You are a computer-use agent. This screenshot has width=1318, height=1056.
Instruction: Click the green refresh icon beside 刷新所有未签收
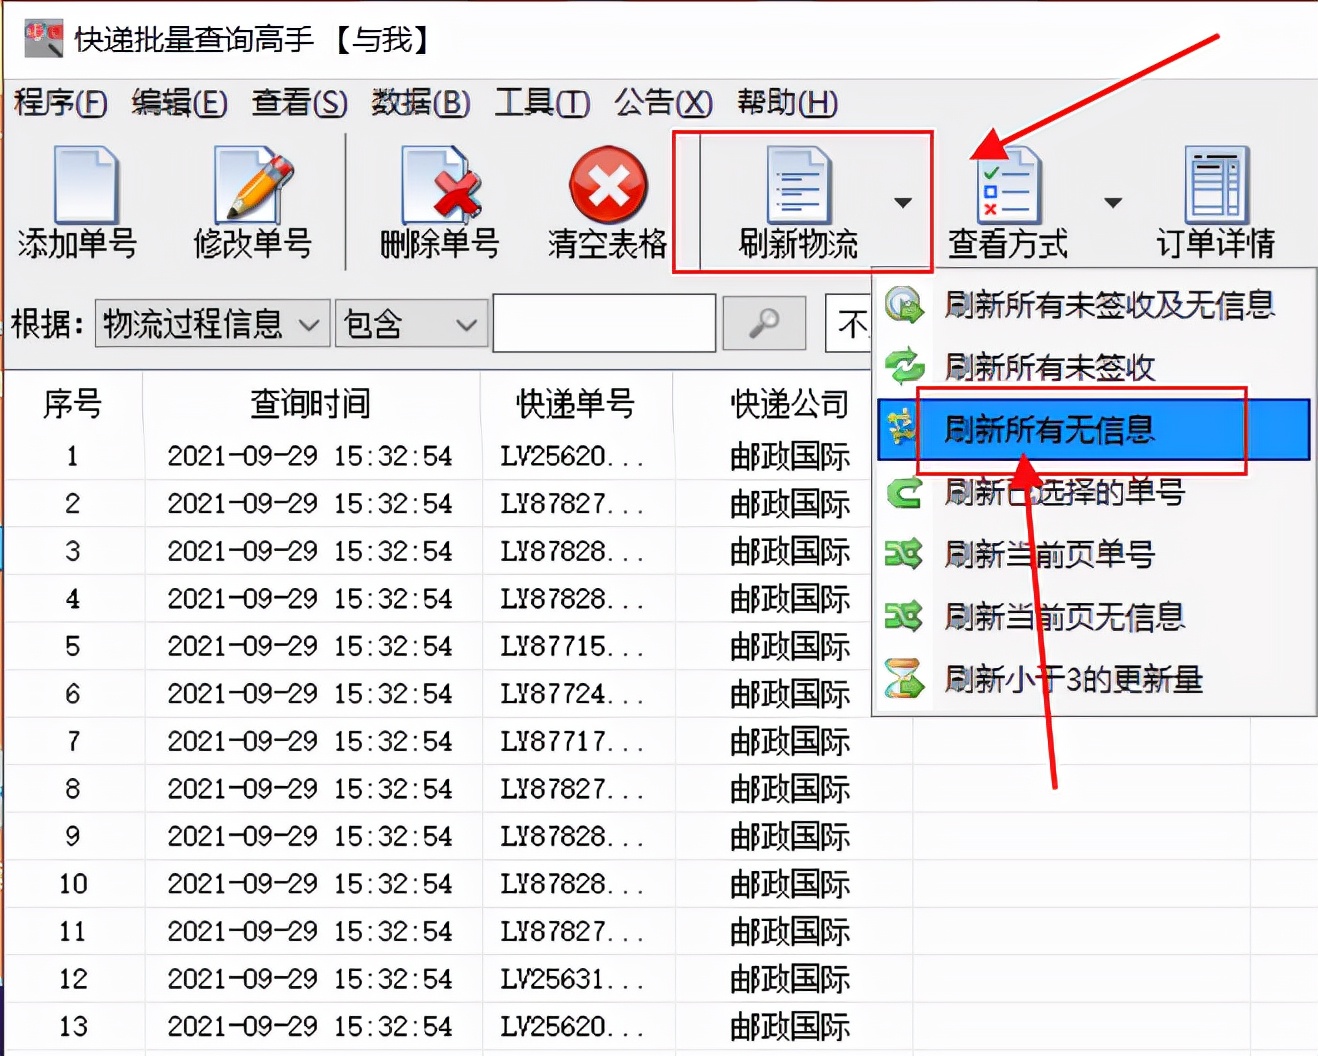[905, 366]
